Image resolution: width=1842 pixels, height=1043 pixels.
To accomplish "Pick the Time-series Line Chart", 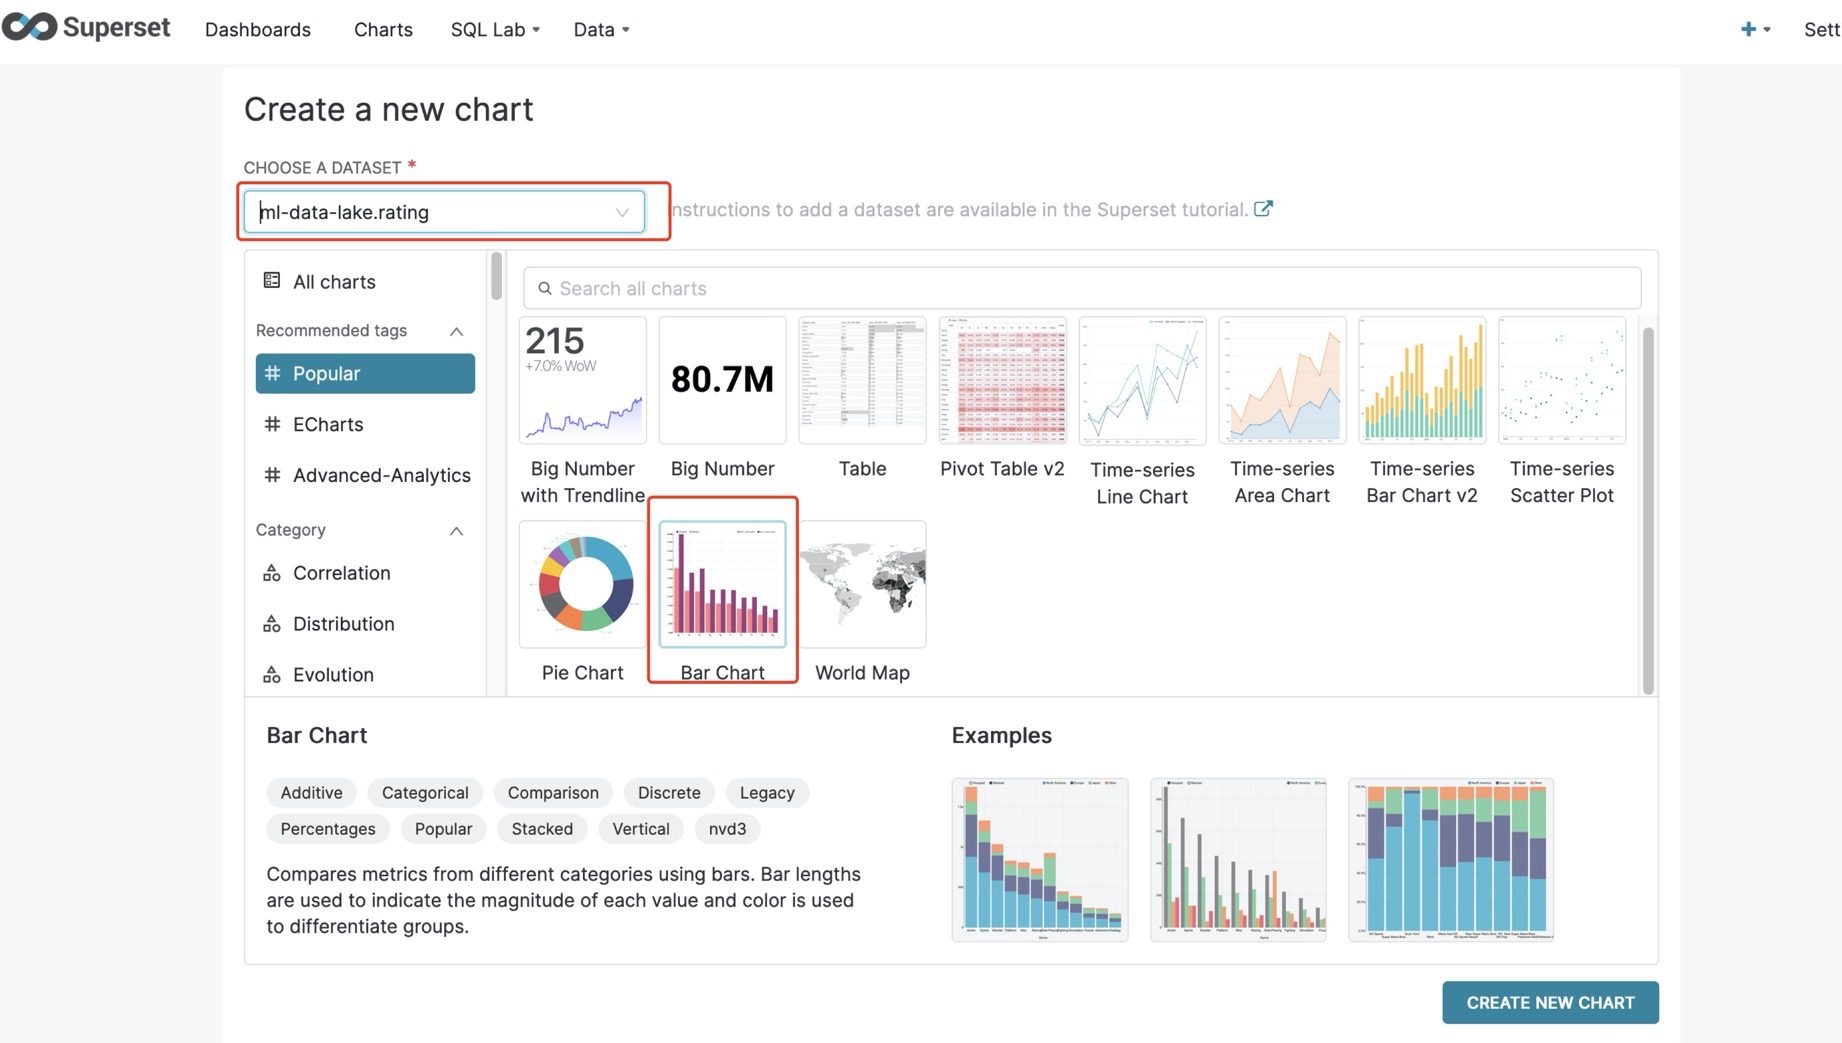I will pyautogui.click(x=1142, y=382).
